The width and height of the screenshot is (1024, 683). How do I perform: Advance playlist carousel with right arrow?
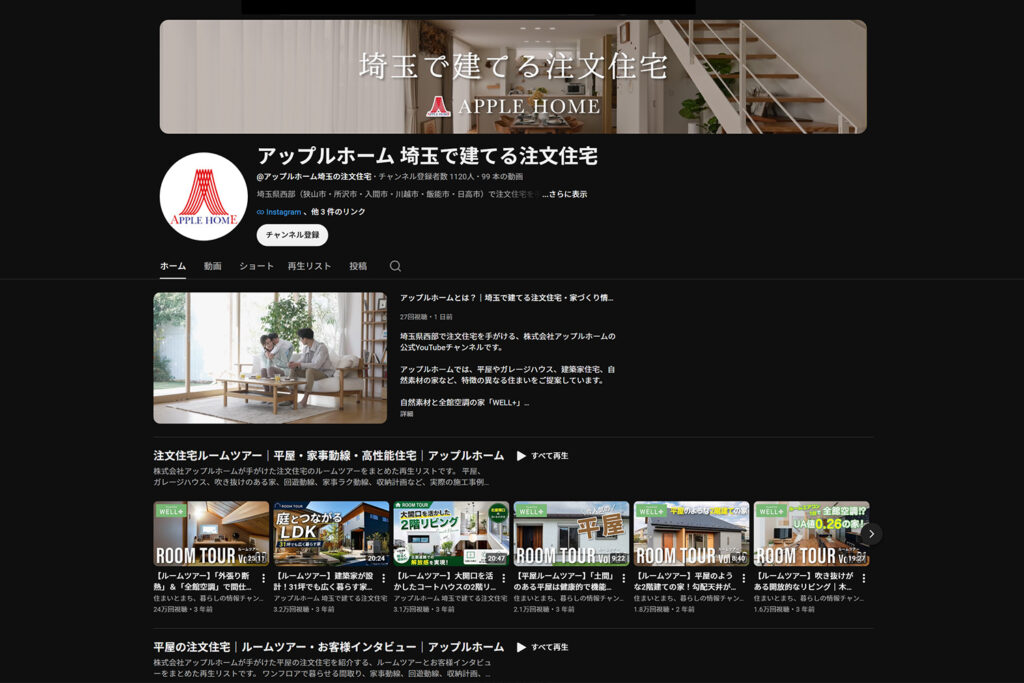coord(871,533)
